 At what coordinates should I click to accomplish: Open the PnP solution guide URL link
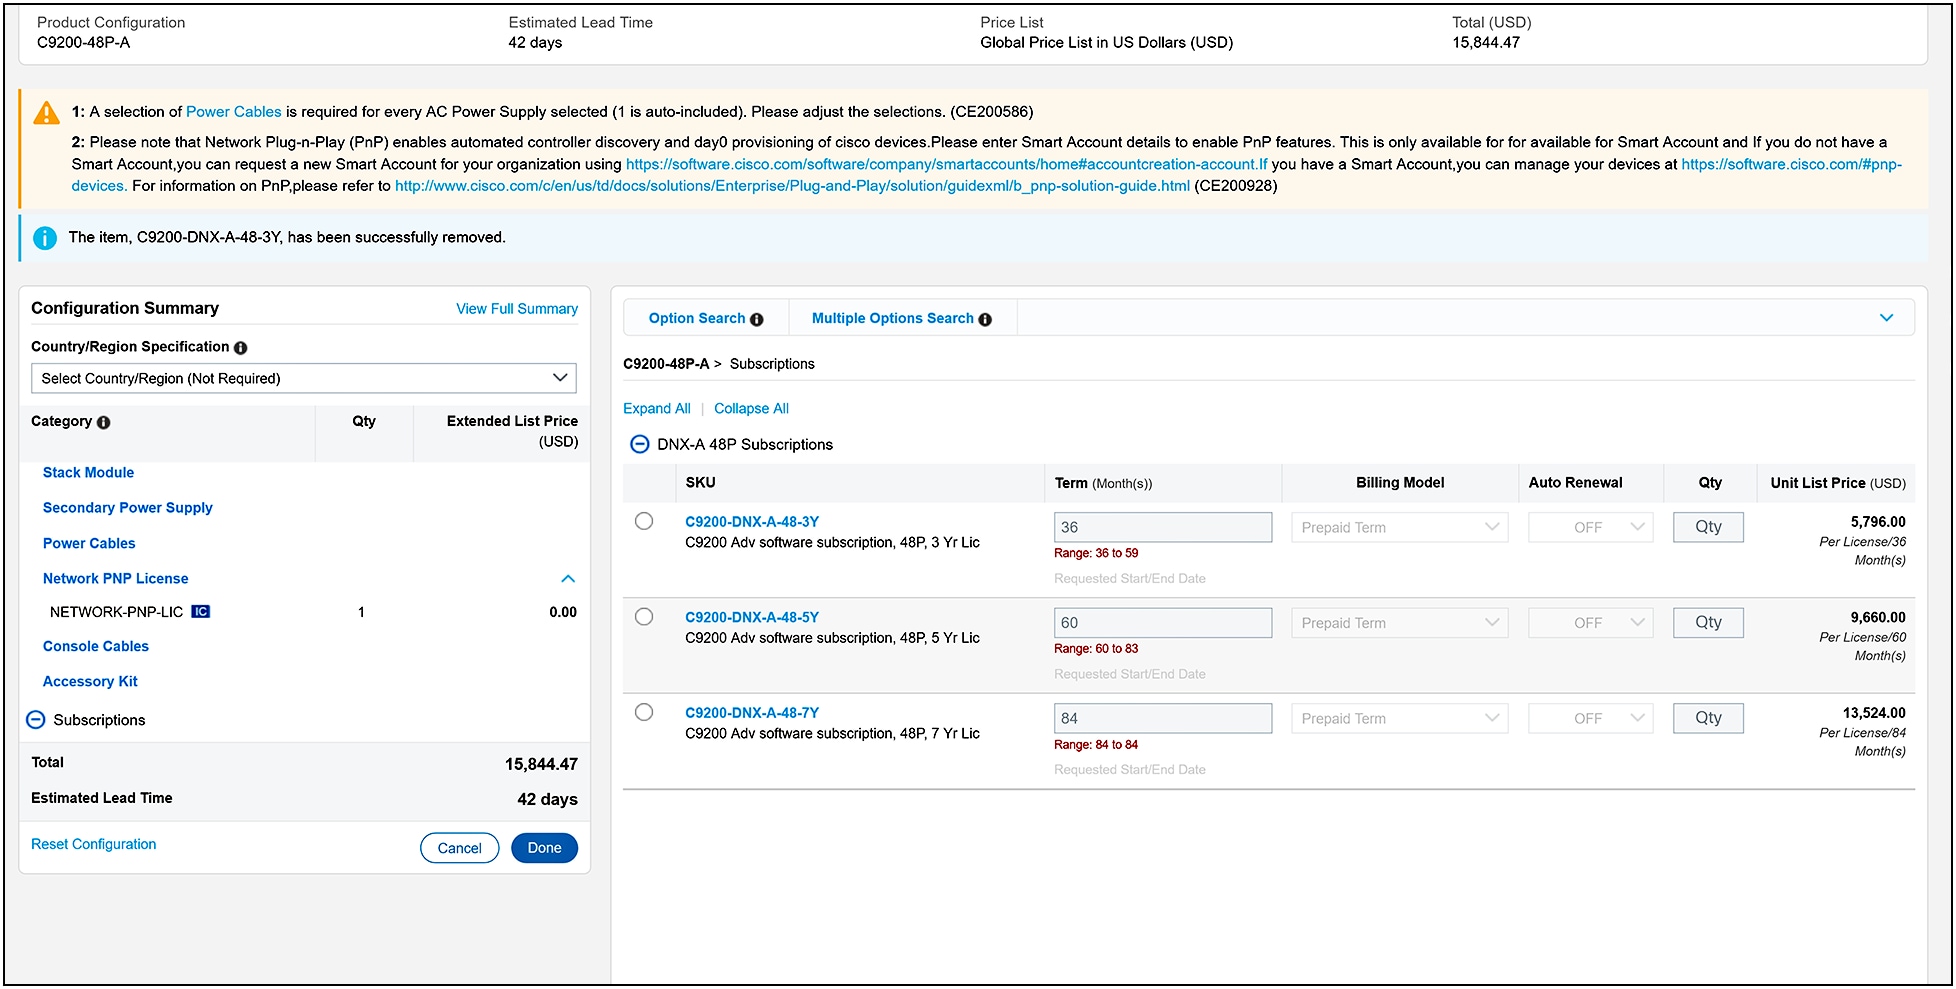tap(792, 186)
